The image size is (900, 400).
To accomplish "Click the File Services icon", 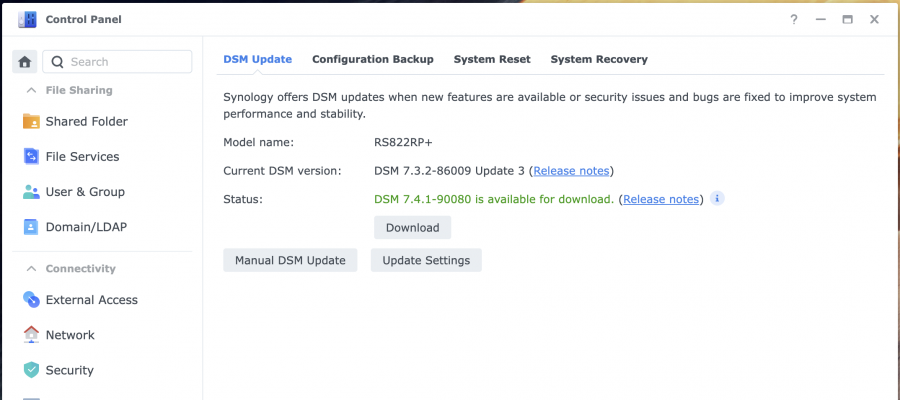I will [31, 157].
